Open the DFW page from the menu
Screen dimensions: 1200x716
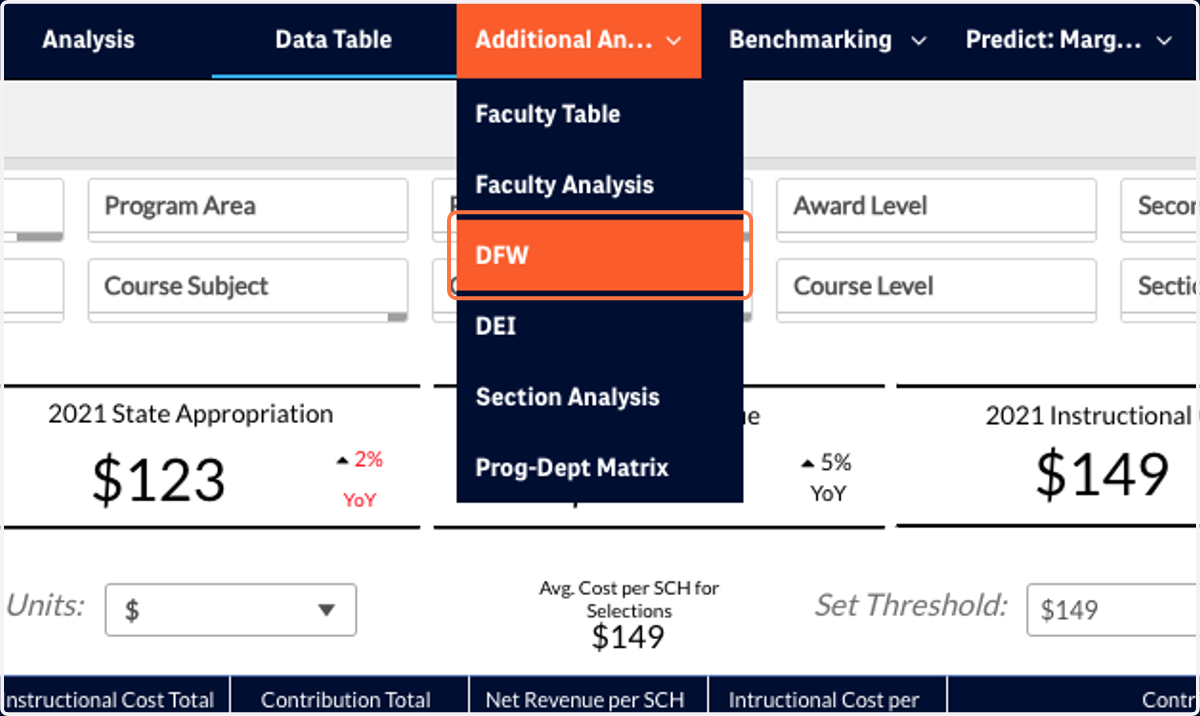pyautogui.click(x=600, y=256)
